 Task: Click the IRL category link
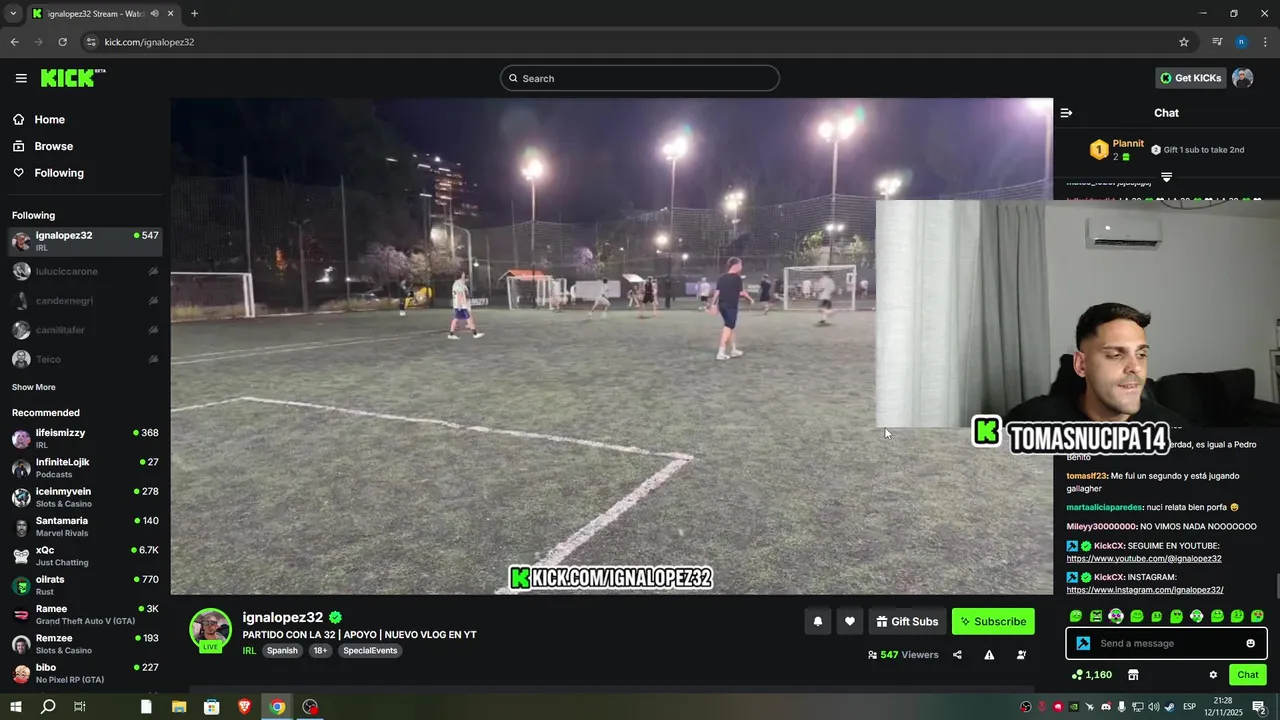(249, 651)
